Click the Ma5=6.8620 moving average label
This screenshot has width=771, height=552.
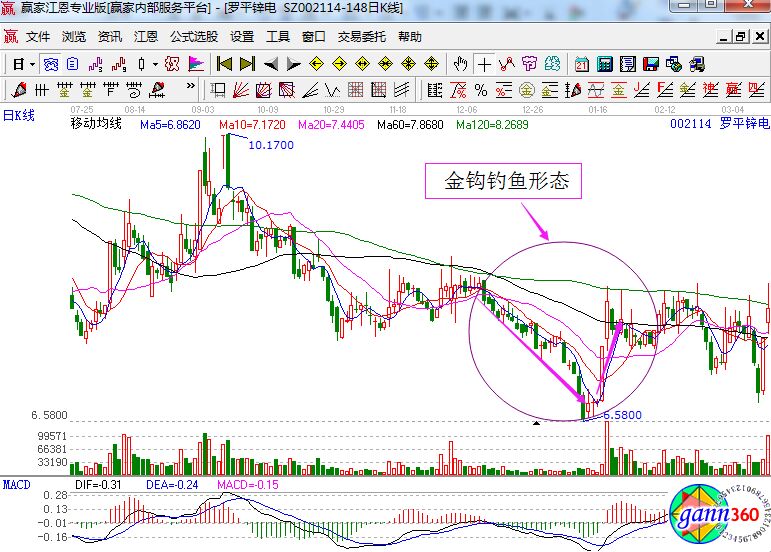[170, 125]
